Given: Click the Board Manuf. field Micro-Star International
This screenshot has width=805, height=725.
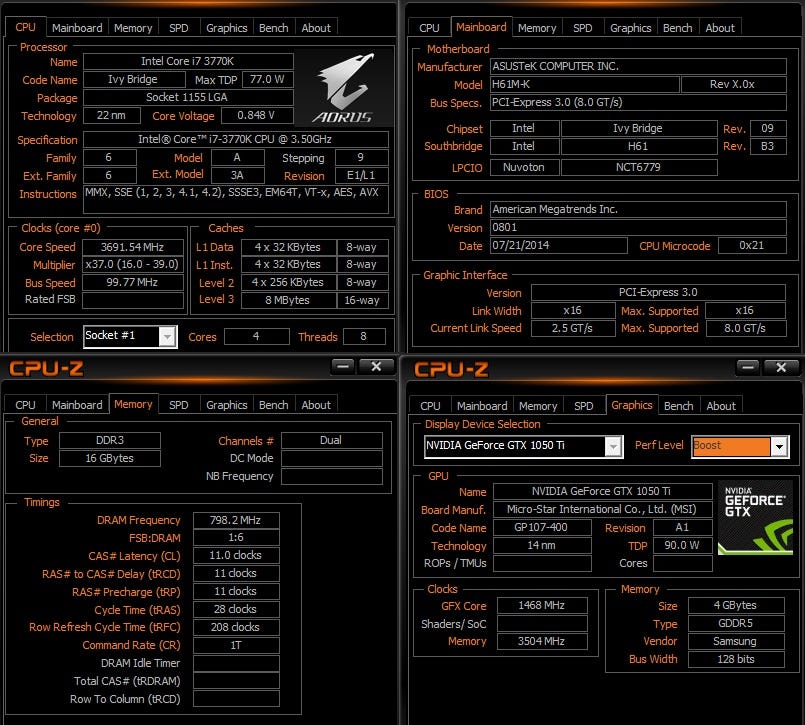Looking at the screenshot, I should click(x=603, y=509).
